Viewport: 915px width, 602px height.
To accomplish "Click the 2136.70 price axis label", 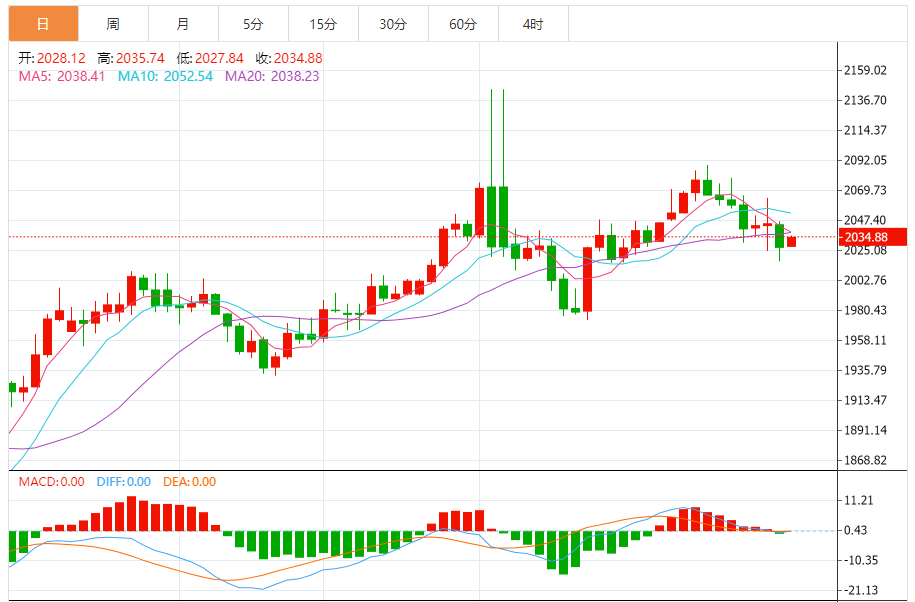I will tap(865, 100).
